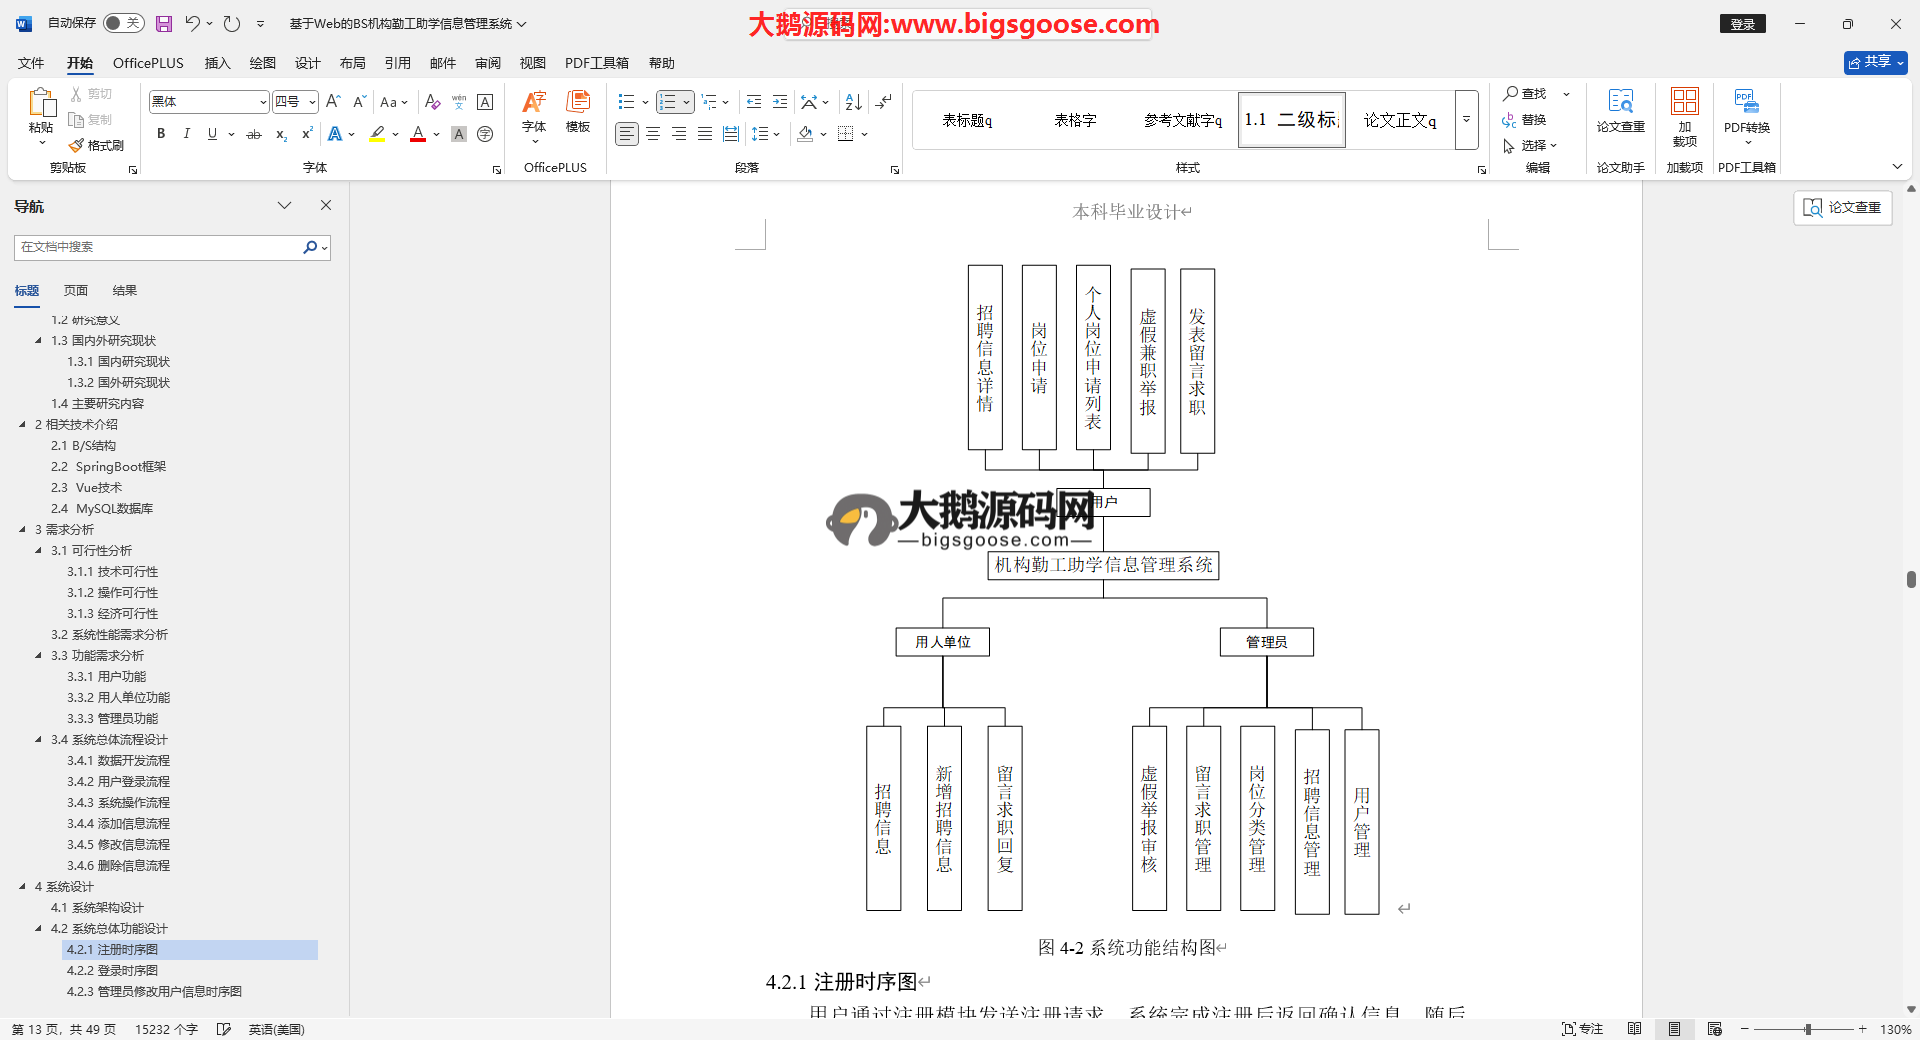Open the 插入 ribbon tab
Screen dimensions: 1920x1040
[x=217, y=63]
